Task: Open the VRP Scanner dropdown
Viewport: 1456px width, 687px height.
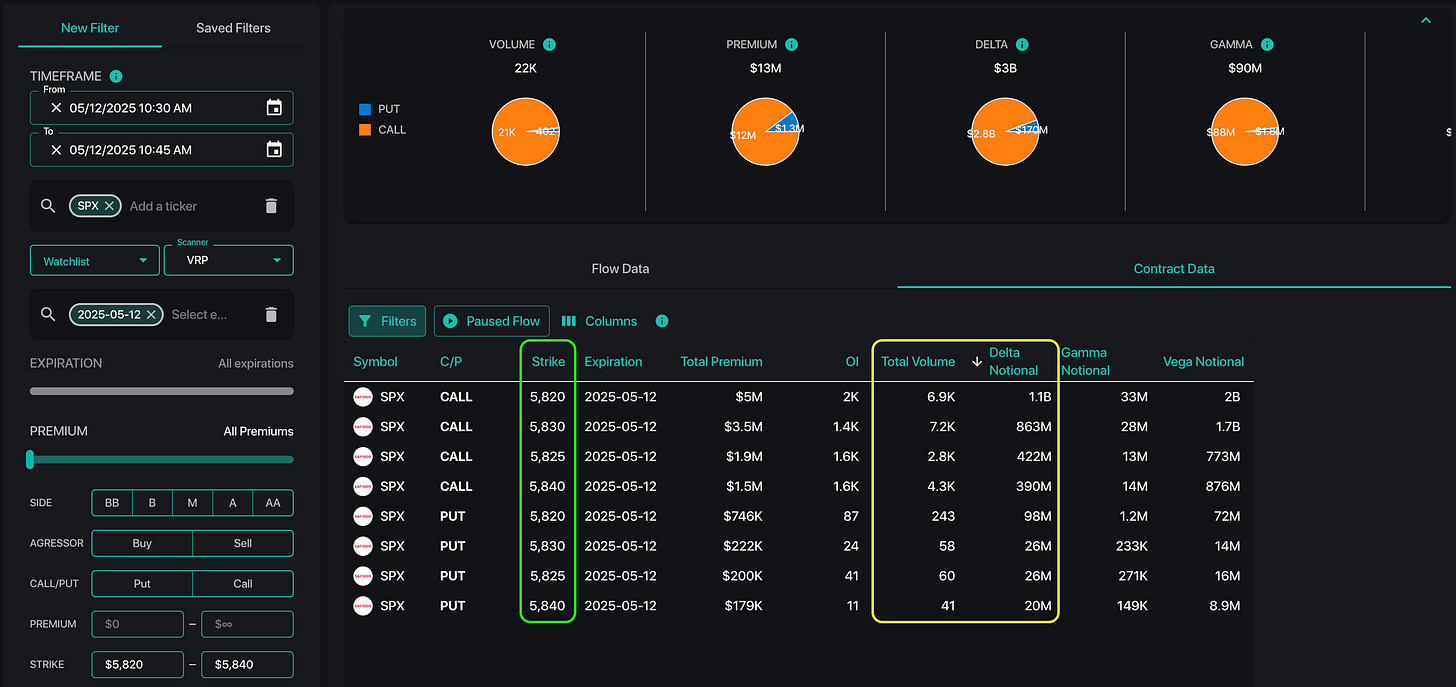Action: (x=228, y=261)
